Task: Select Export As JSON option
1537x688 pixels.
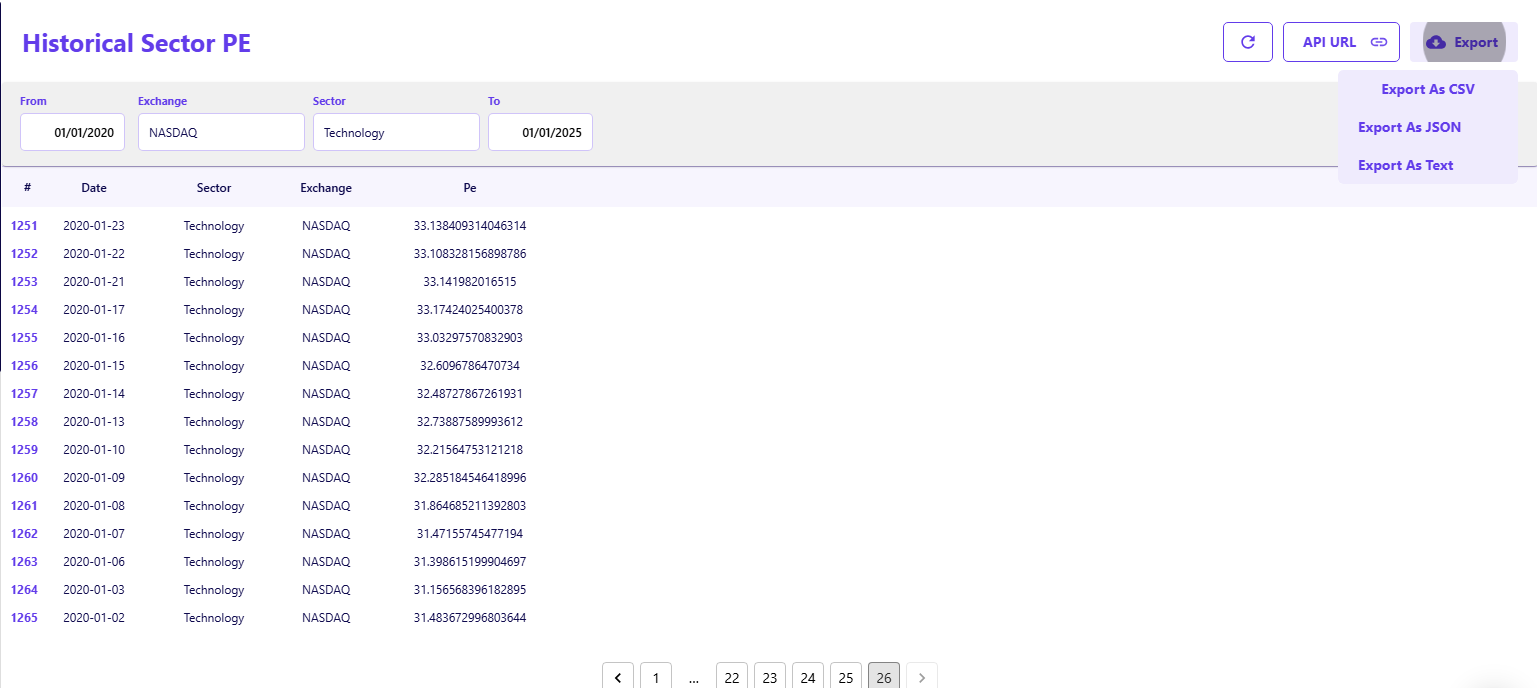Action: coord(1409,127)
